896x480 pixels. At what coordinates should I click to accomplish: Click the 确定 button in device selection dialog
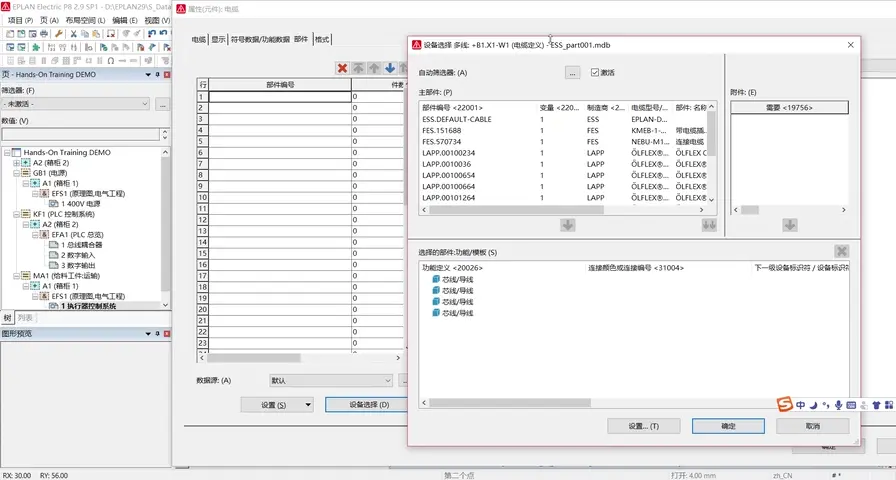coord(728,426)
